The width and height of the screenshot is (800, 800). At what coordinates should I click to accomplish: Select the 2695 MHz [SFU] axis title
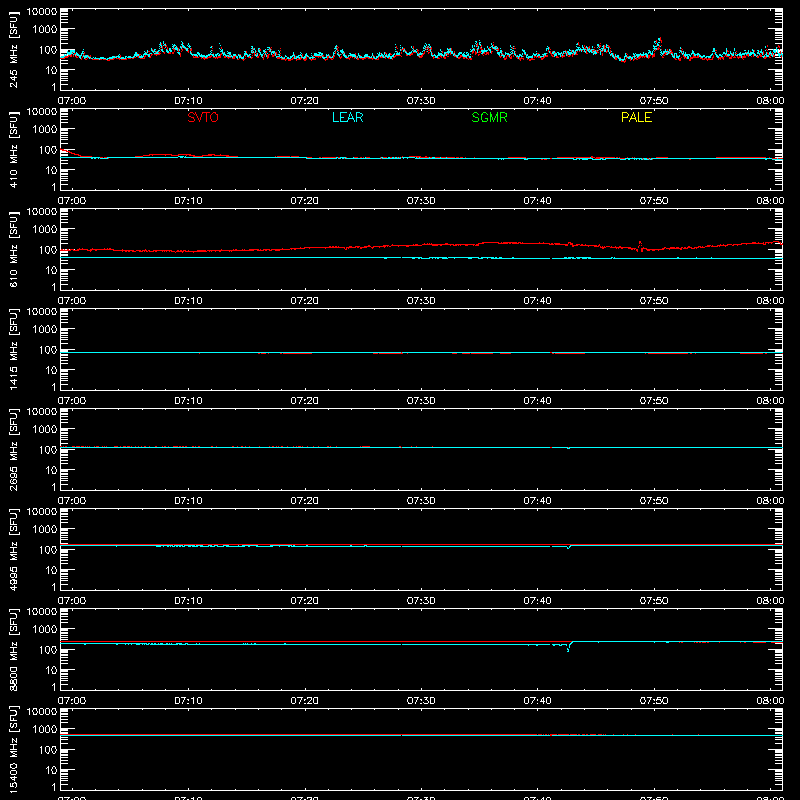[x=14, y=449]
